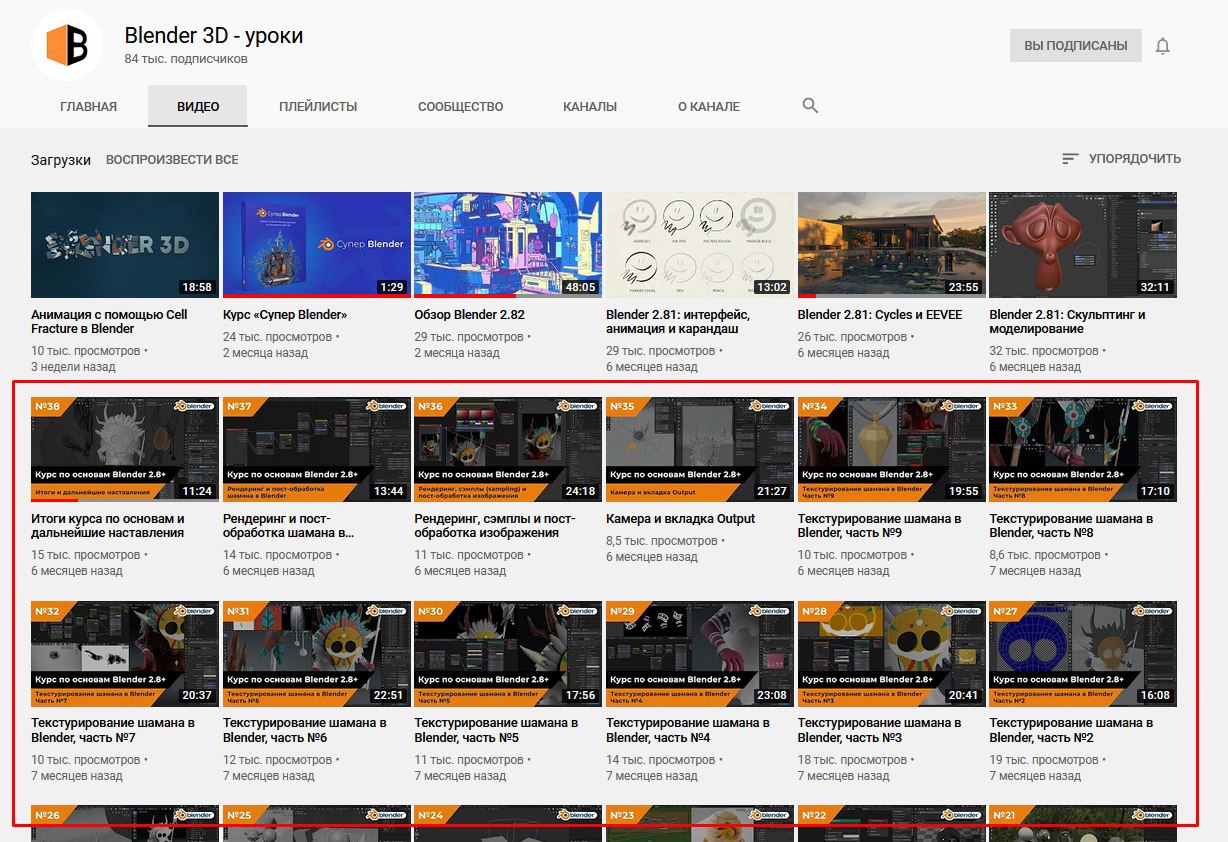Click title Текстурирование шамана часть №5

point(496,730)
